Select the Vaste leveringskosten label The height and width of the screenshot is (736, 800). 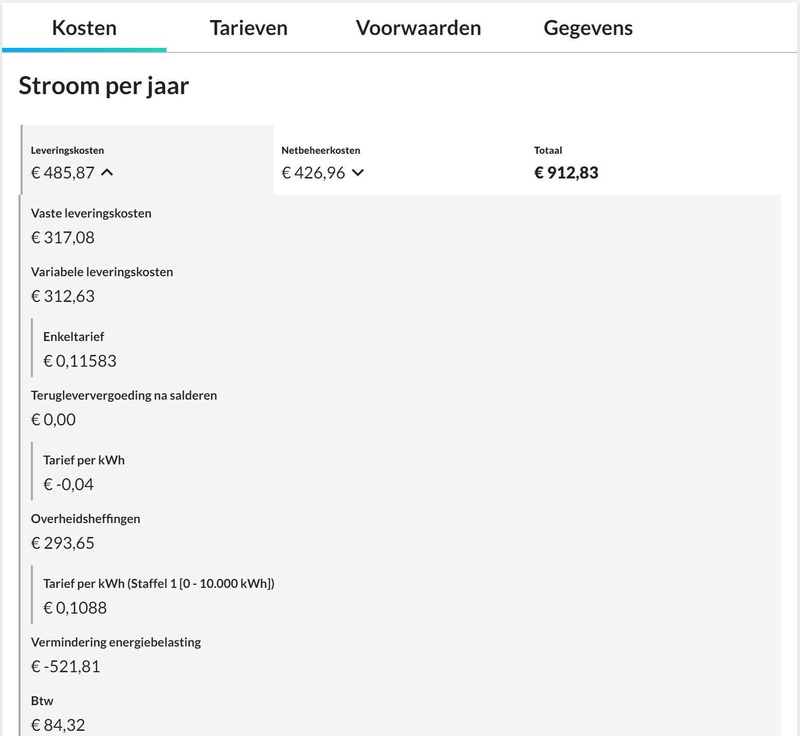tap(92, 213)
